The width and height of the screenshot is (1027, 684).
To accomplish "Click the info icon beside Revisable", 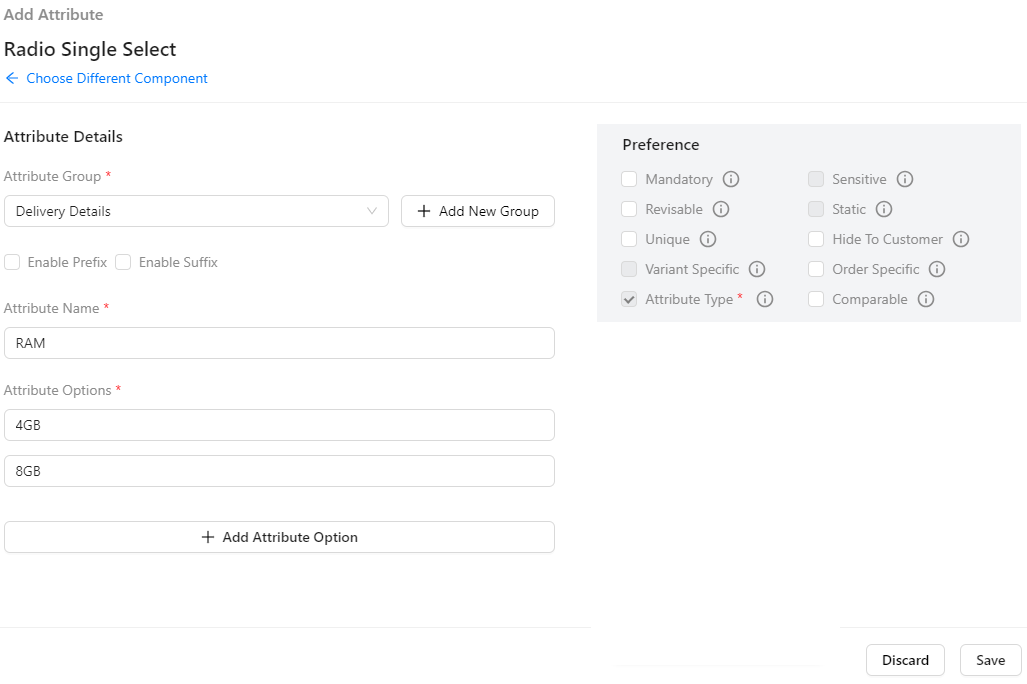I will pos(721,210).
